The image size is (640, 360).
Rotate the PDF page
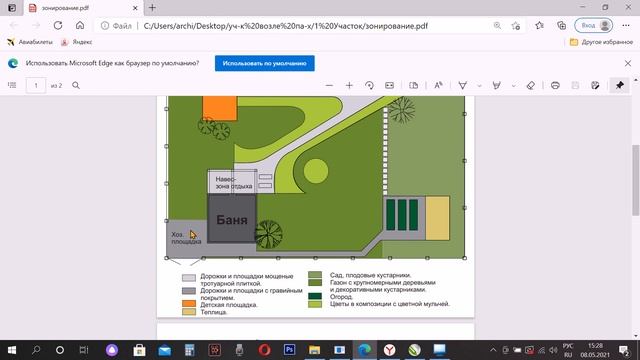click(369, 85)
